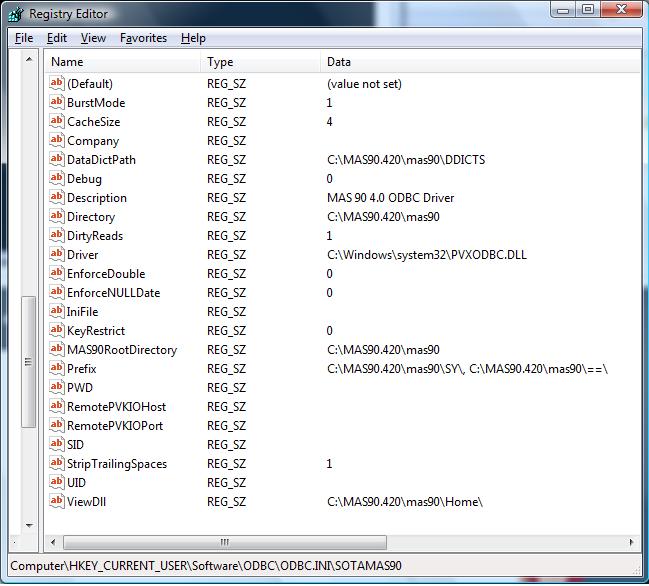Click the (value not set) data cell
The image size is (649, 586).
(x=364, y=84)
